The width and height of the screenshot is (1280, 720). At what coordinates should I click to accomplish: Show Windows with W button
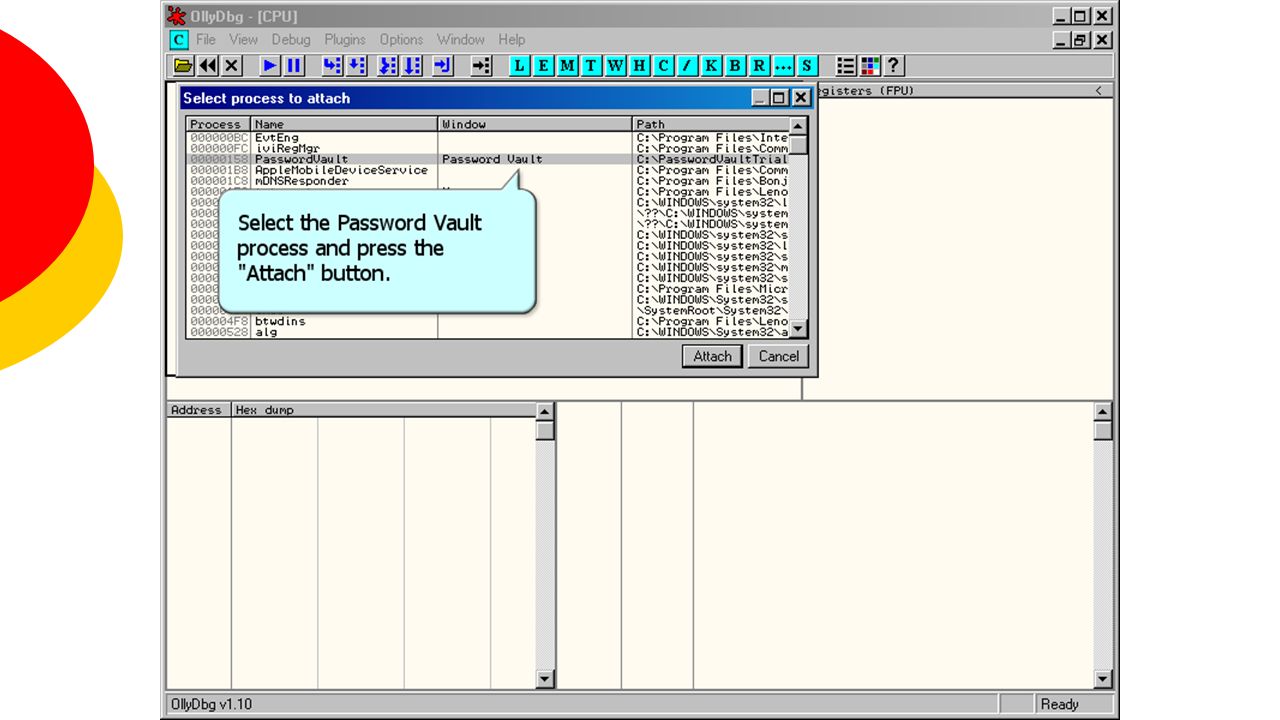coord(616,65)
